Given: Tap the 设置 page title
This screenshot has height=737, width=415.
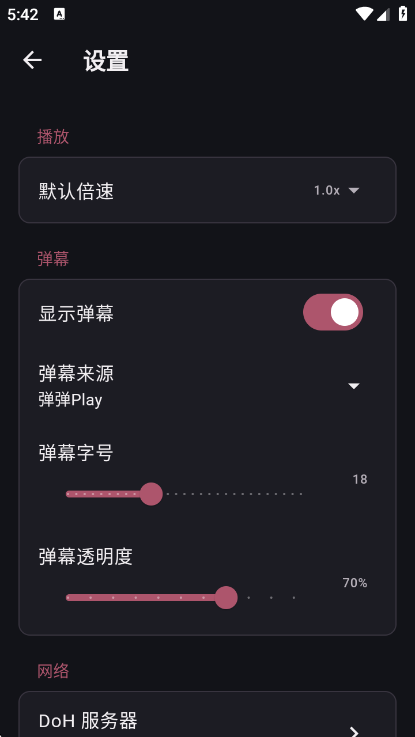Looking at the screenshot, I should coord(106,61).
